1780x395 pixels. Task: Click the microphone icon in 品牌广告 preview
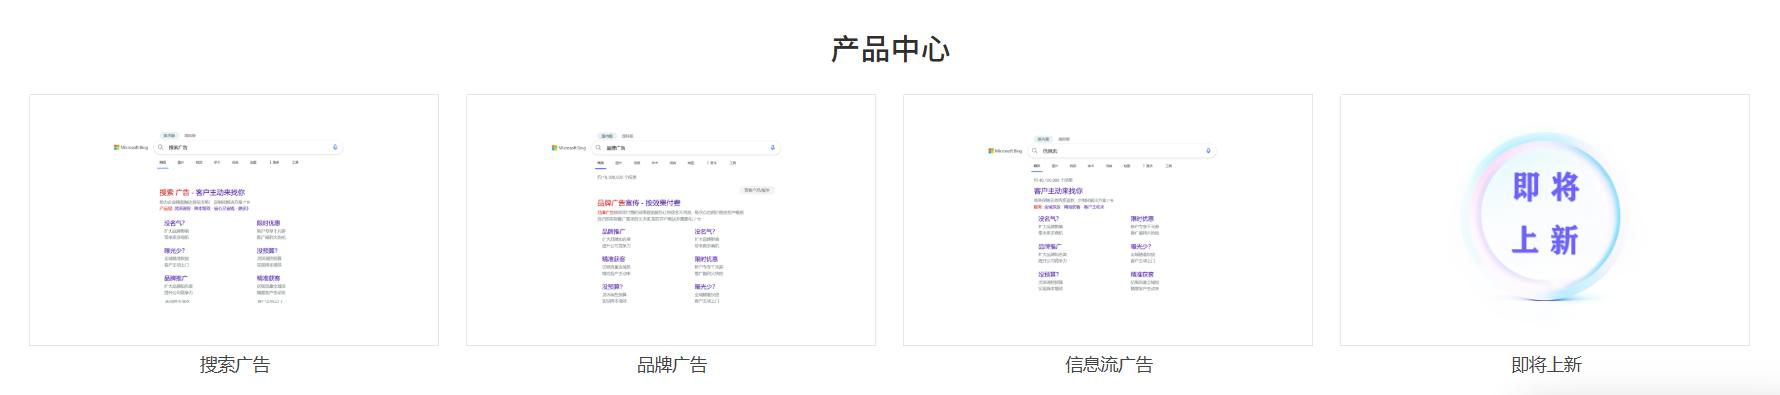pos(772,148)
